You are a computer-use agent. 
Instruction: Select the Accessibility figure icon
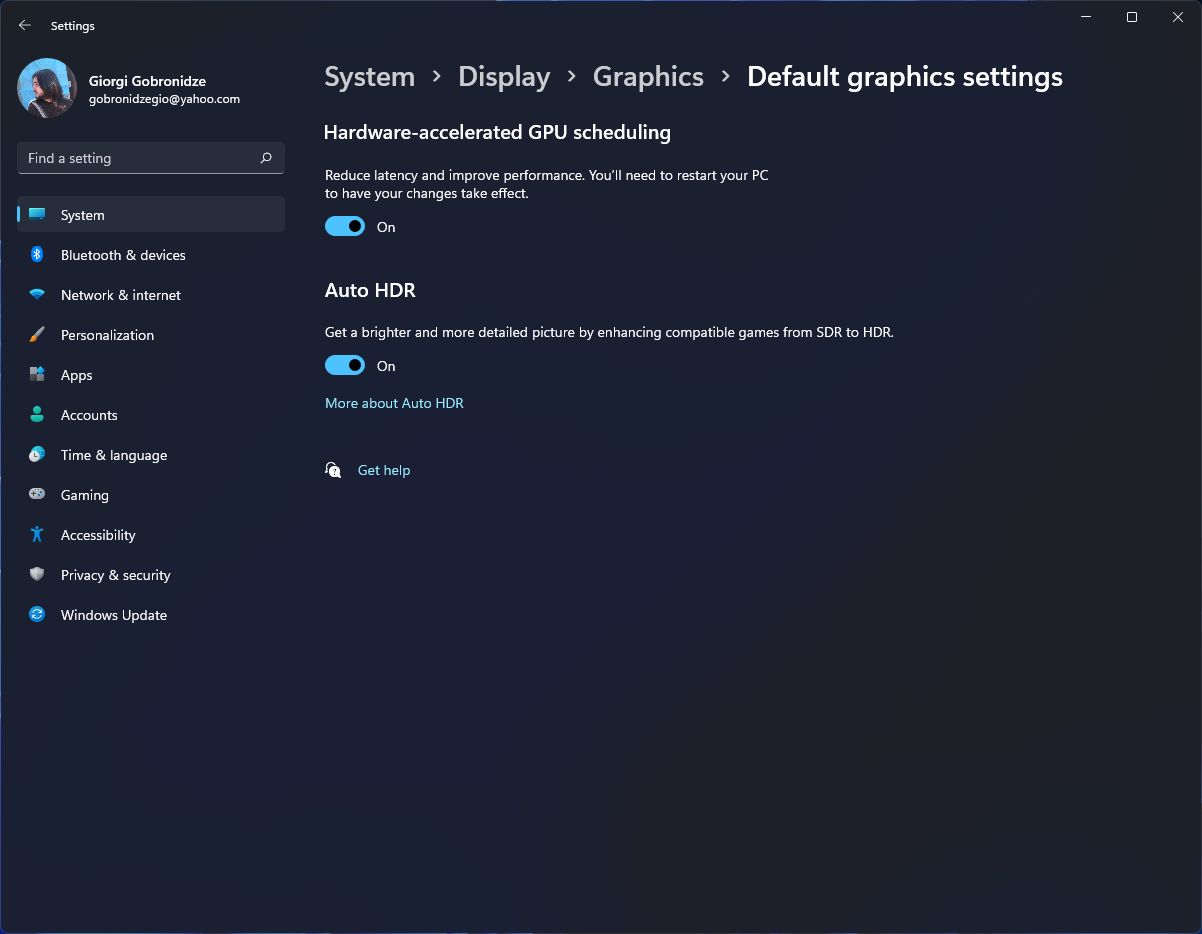37,535
